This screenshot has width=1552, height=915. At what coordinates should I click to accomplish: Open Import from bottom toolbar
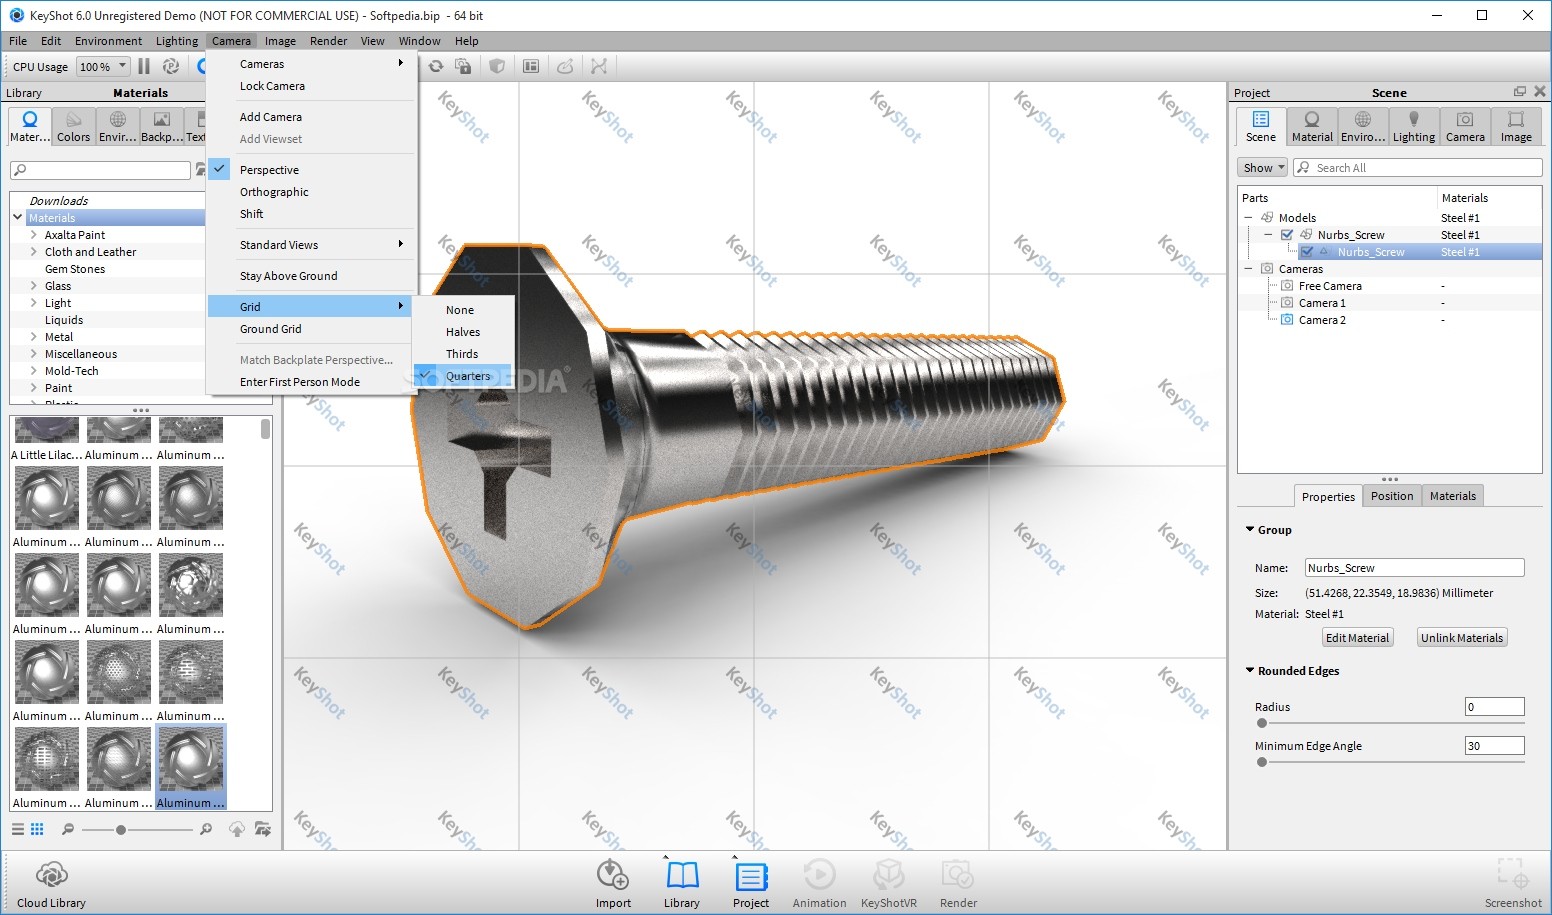pyautogui.click(x=613, y=883)
